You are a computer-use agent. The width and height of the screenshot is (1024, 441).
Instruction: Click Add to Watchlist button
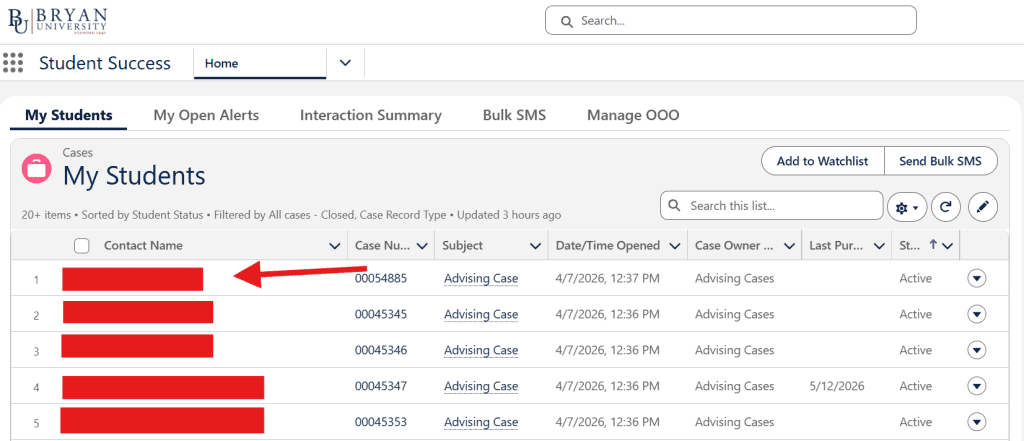pyautogui.click(x=823, y=161)
